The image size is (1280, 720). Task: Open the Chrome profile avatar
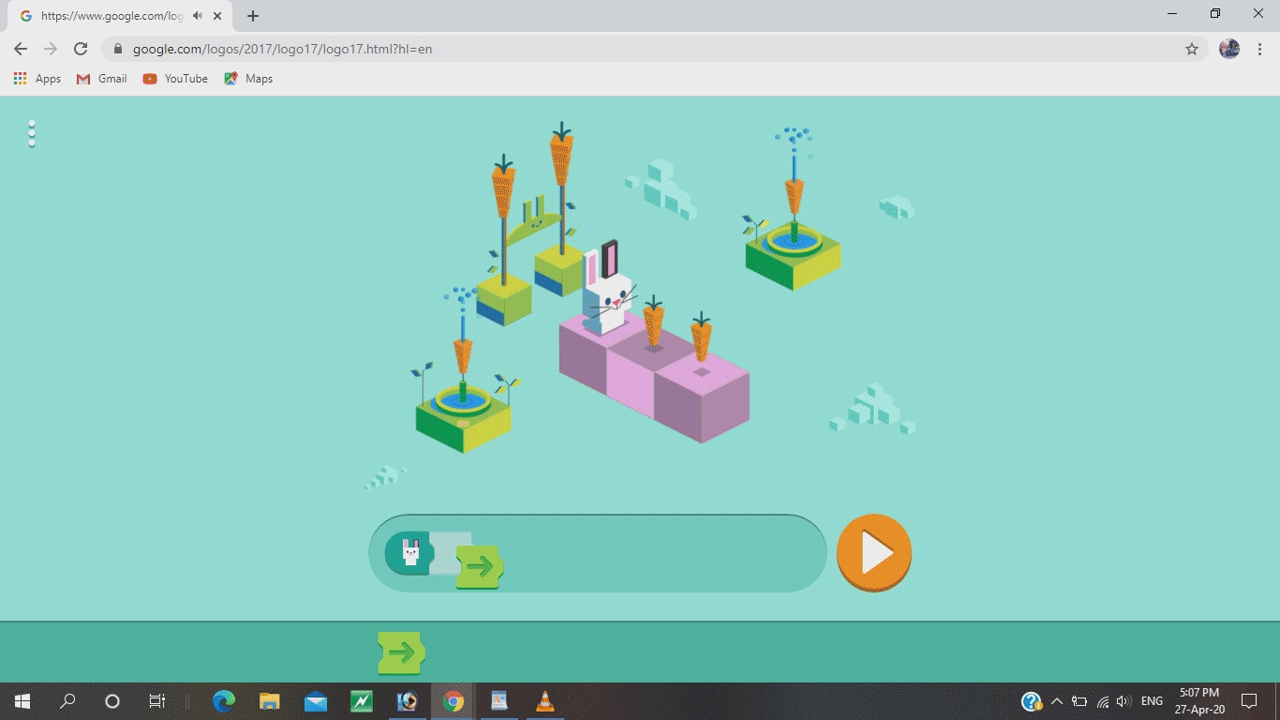[1229, 49]
